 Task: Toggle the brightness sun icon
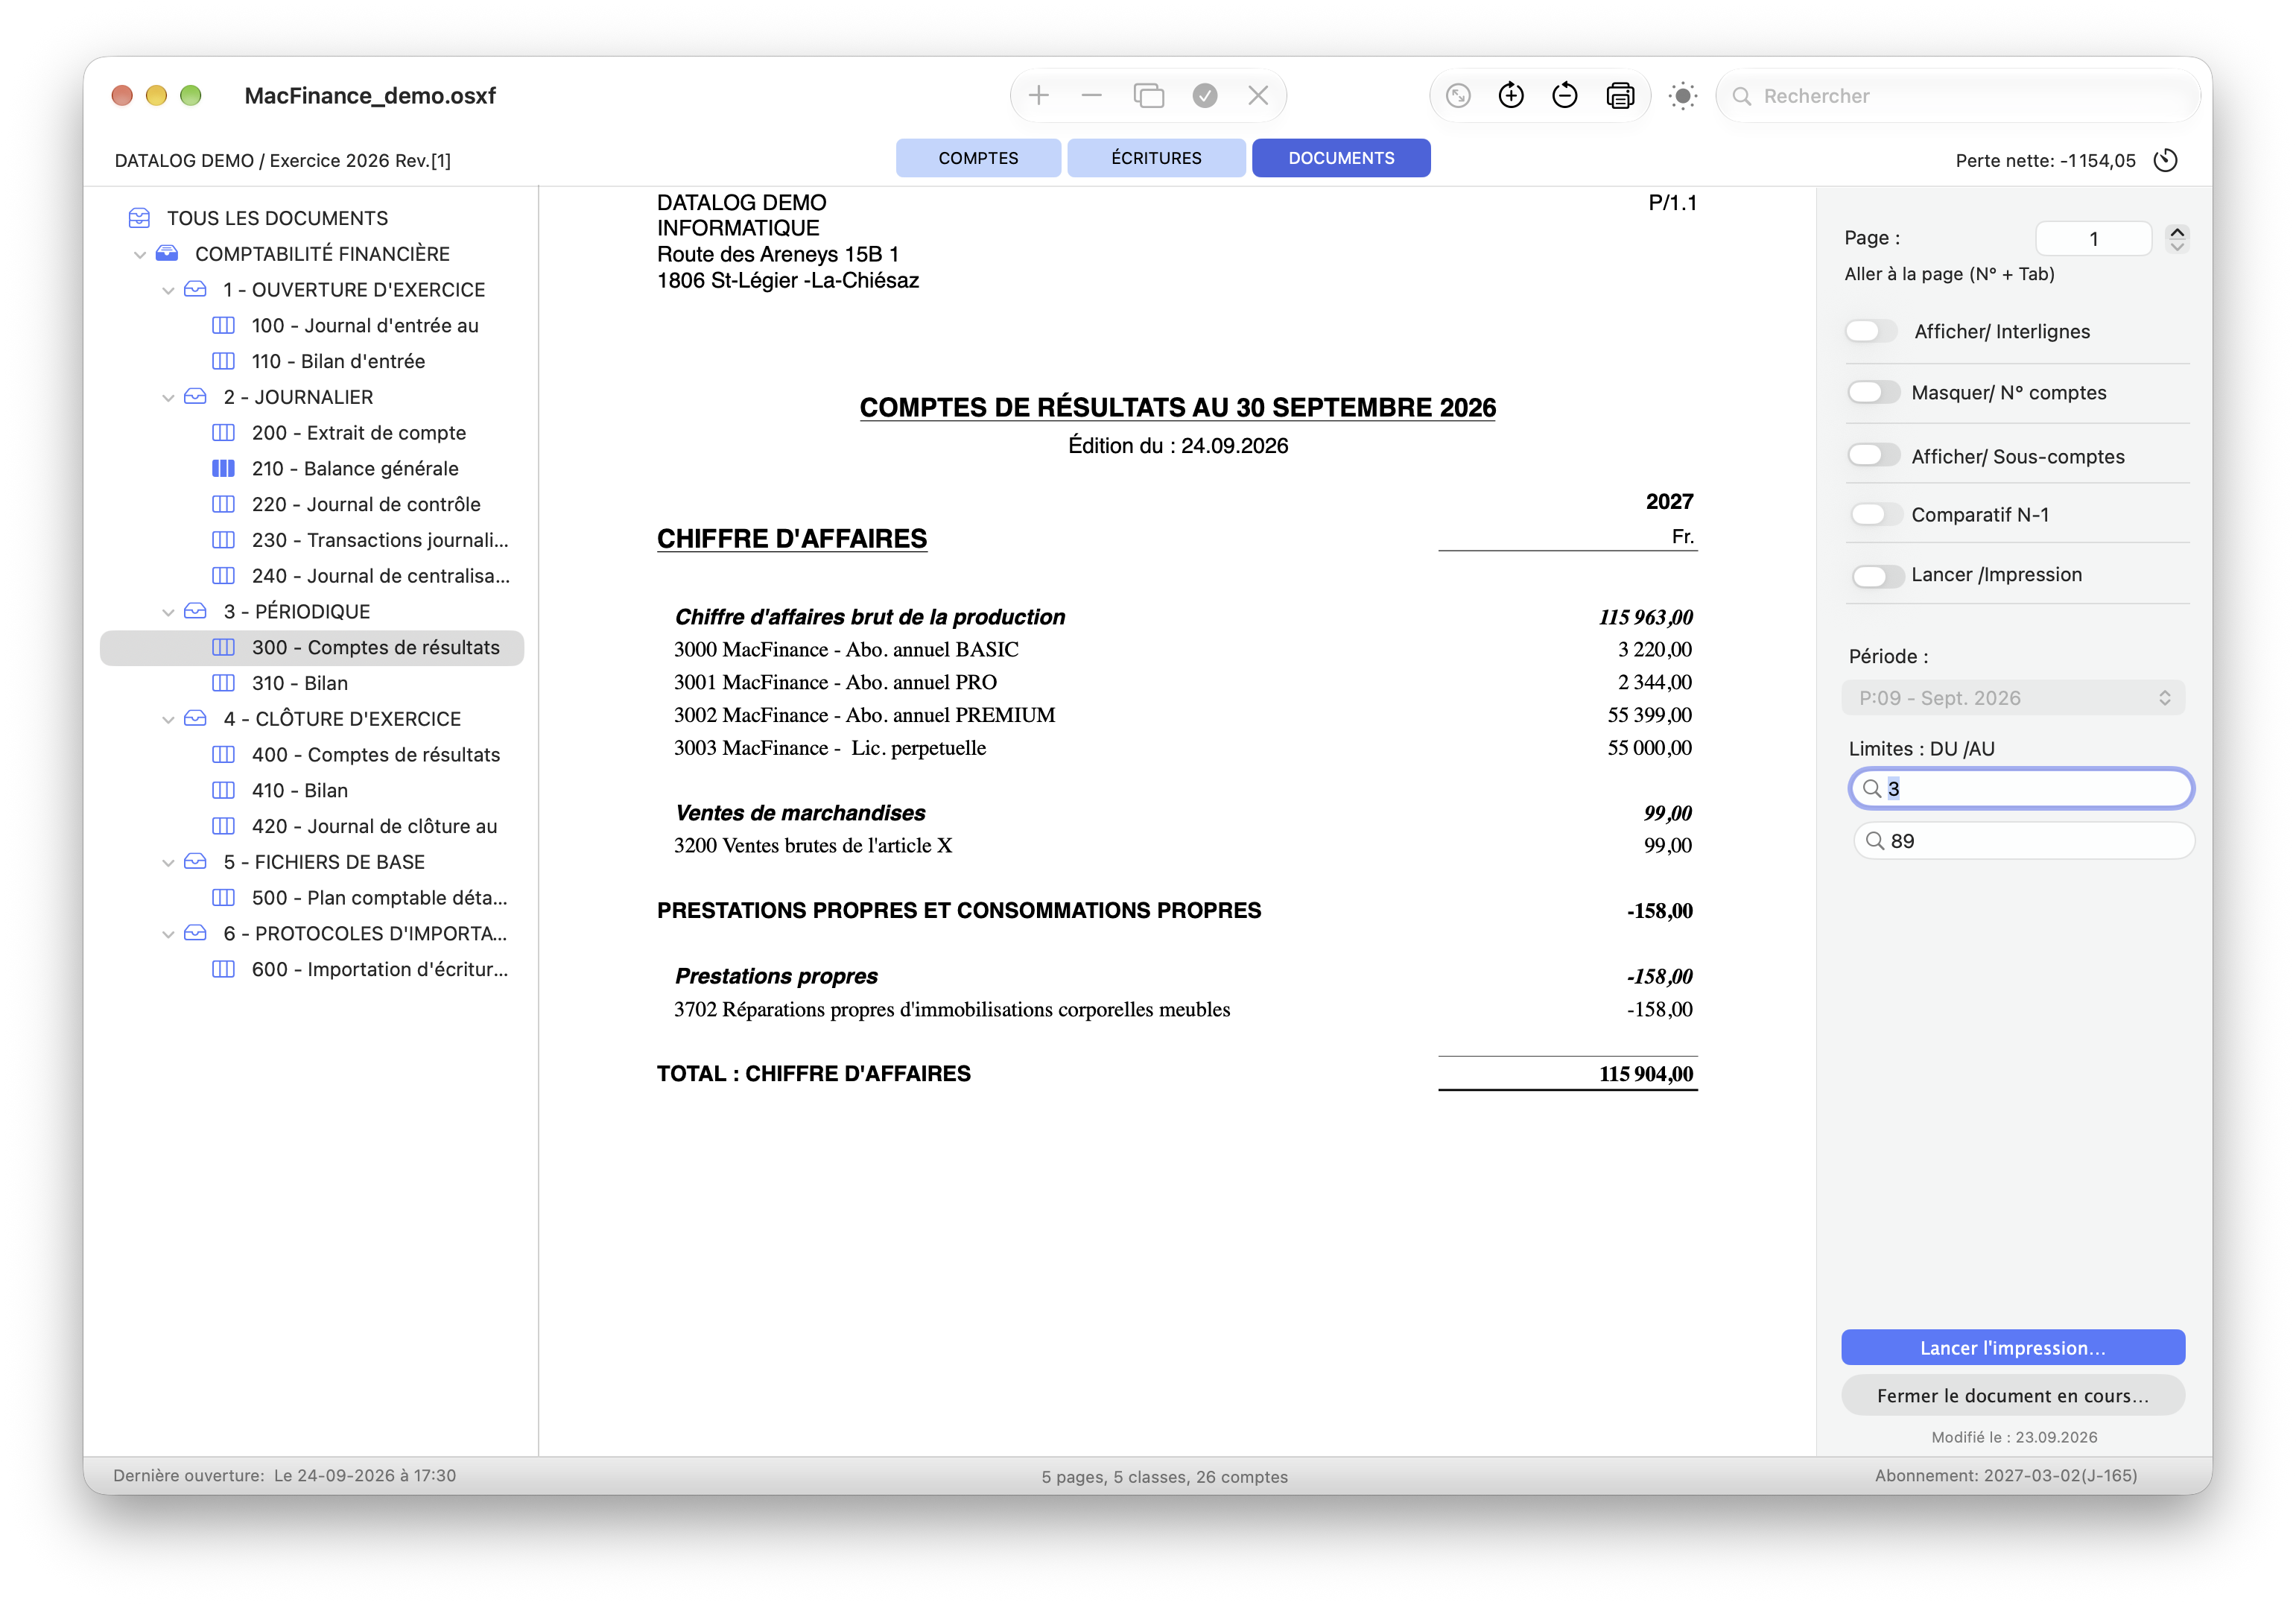[1683, 96]
